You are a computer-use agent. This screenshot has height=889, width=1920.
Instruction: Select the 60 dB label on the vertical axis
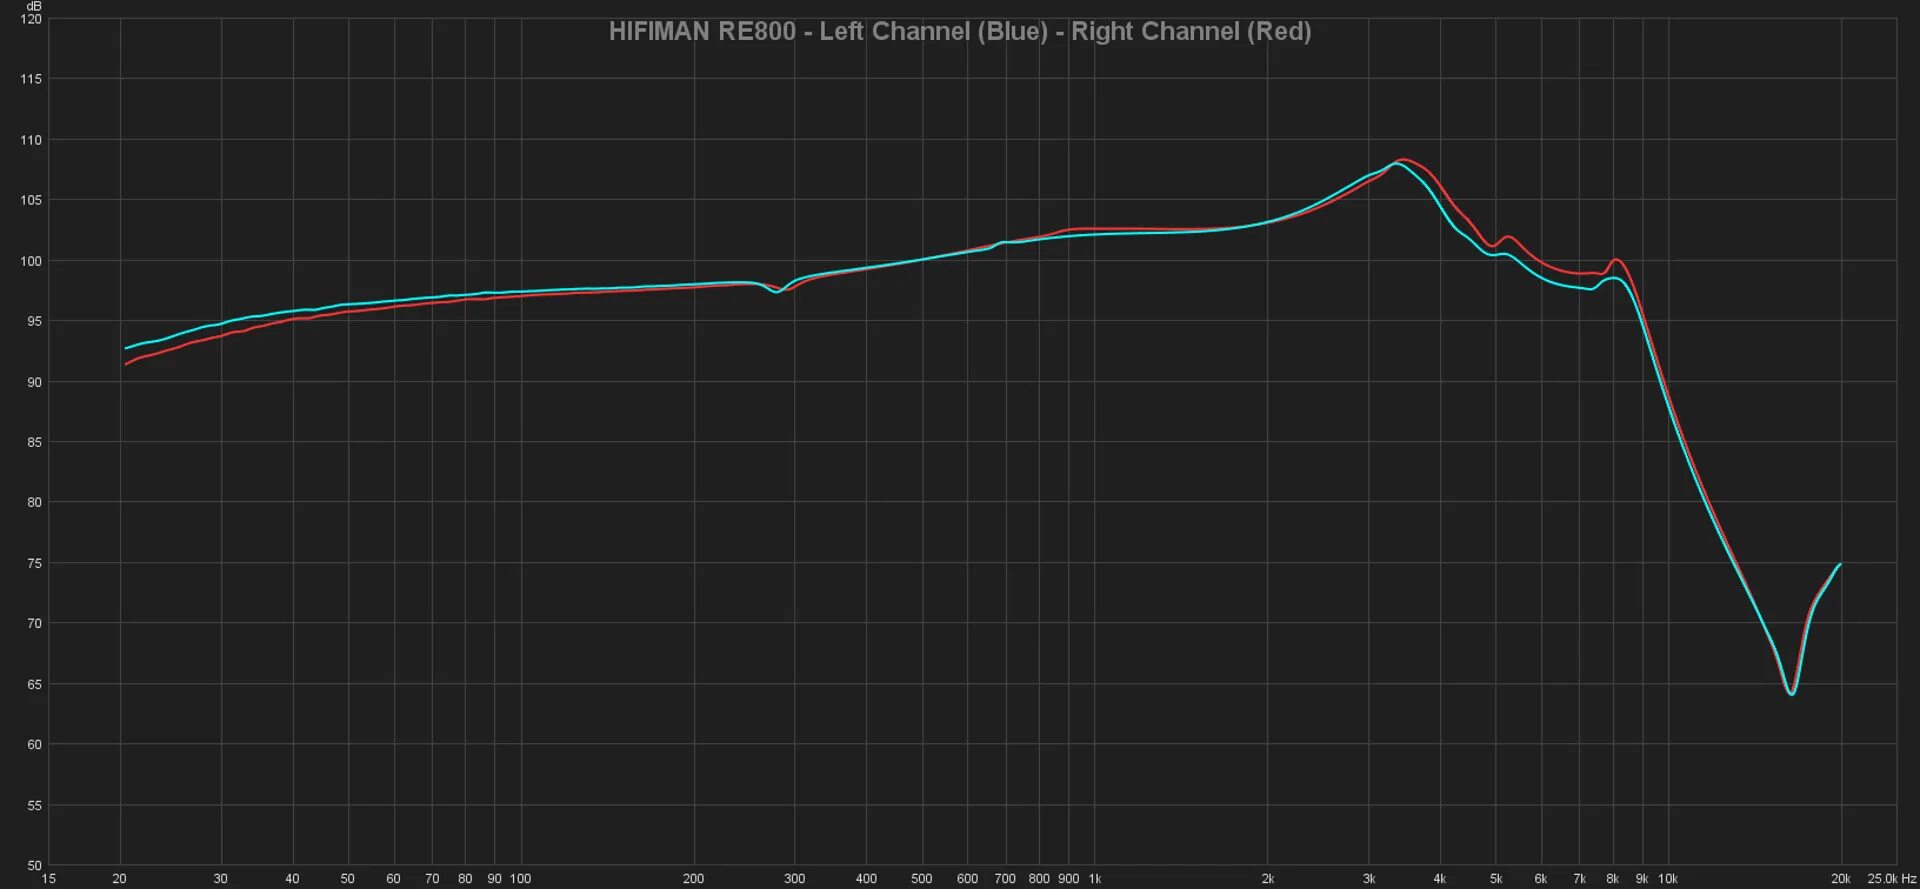tap(34, 744)
